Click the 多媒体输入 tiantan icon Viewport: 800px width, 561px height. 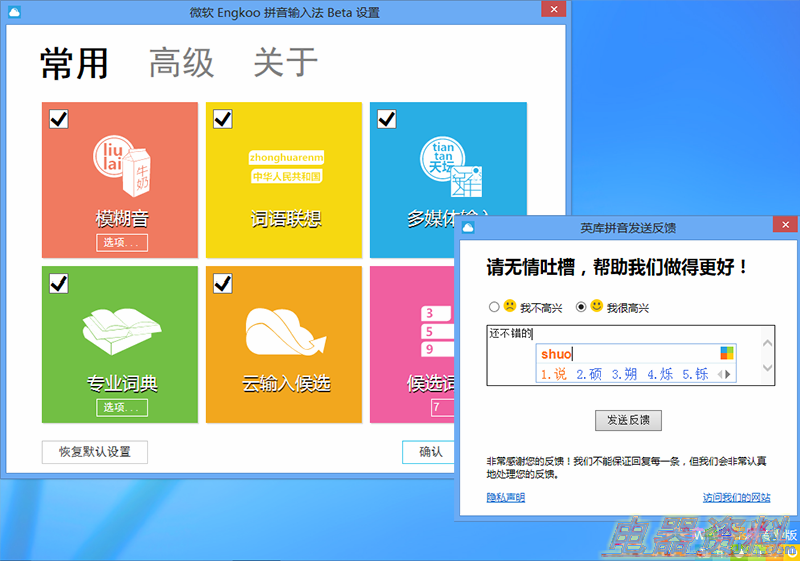click(450, 166)
